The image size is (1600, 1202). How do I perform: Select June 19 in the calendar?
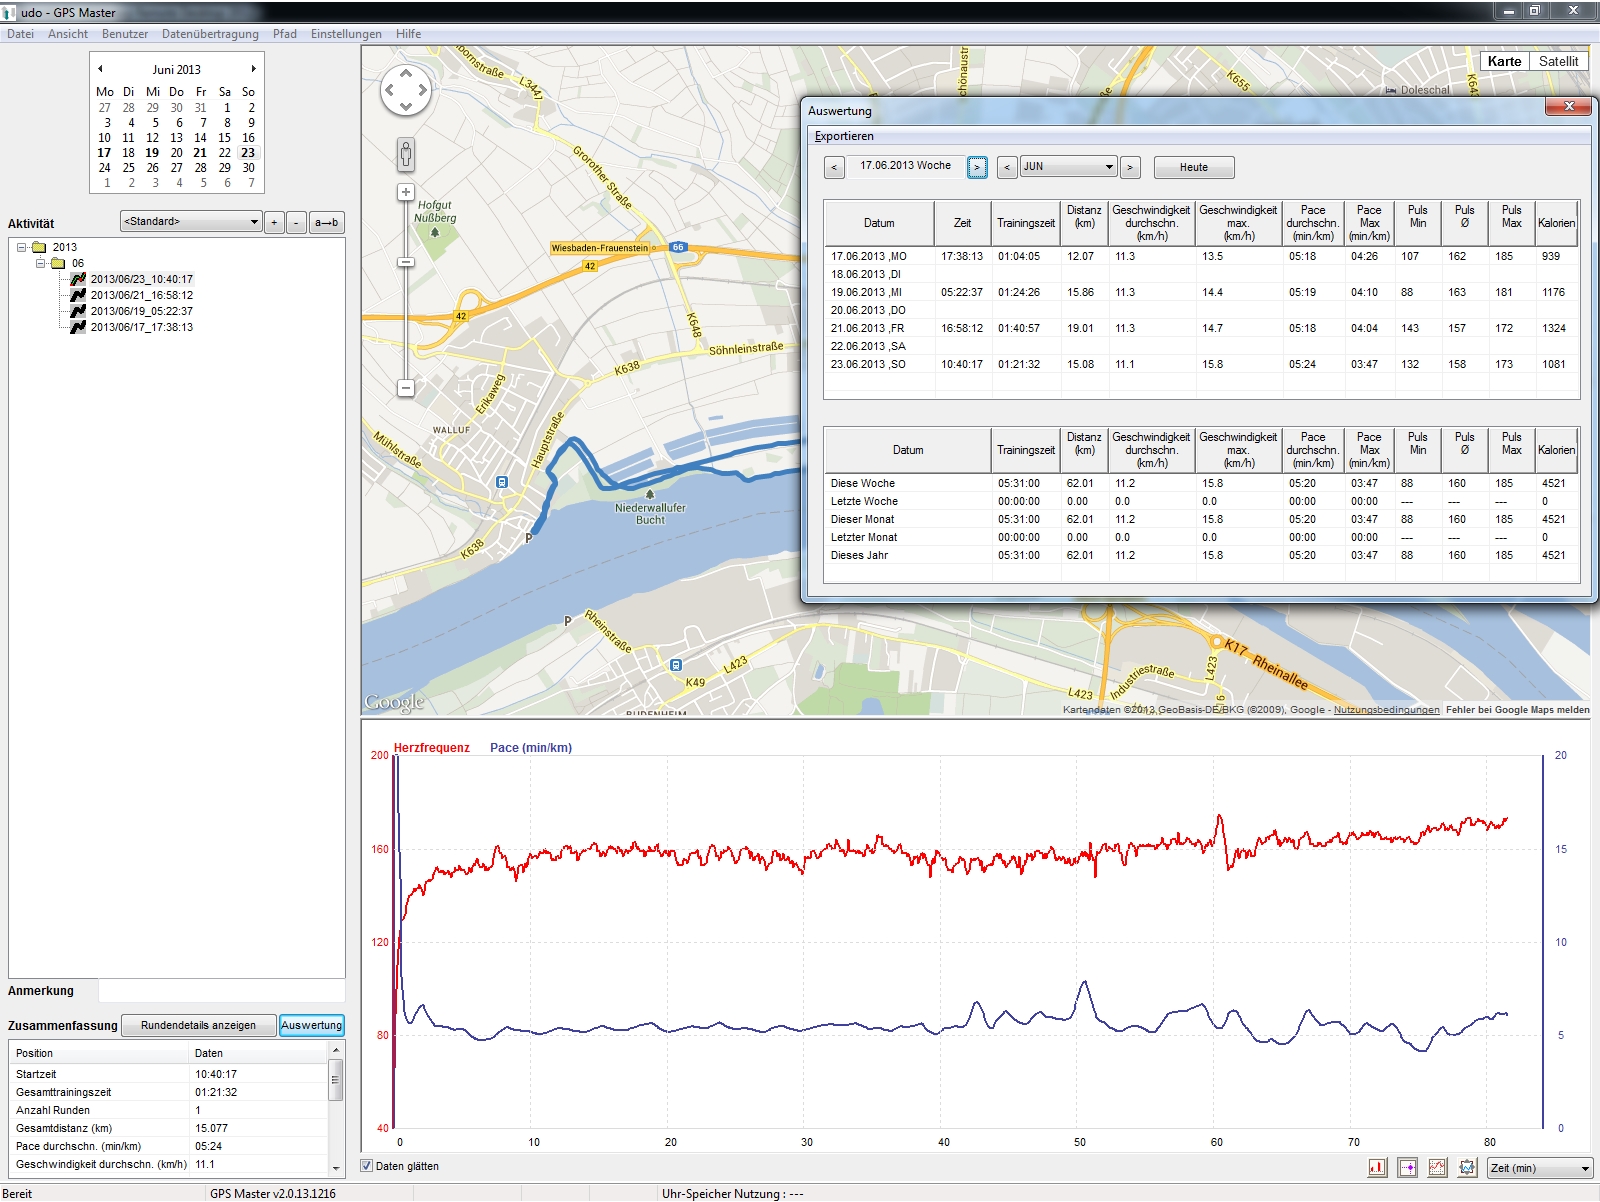[152, 153]
